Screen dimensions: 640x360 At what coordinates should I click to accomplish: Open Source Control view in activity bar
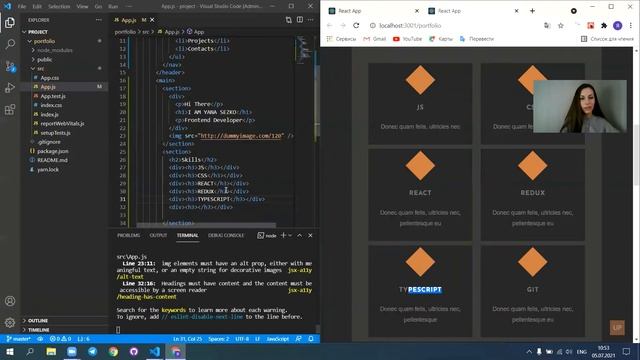(10, 66)
